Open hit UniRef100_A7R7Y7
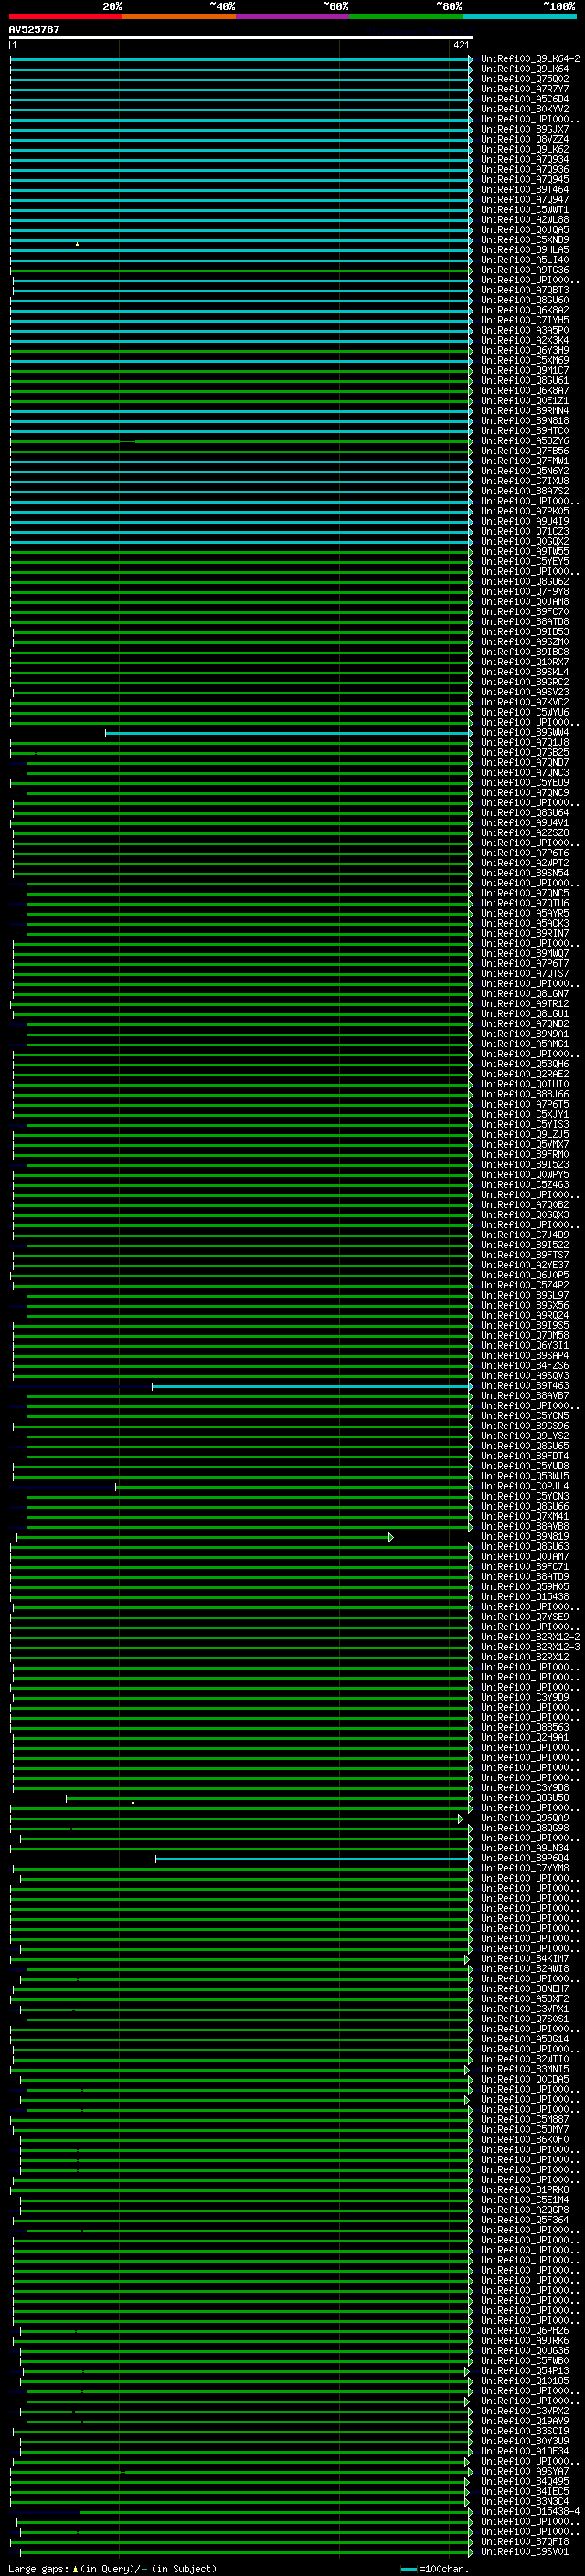Screen dimensions: 585x2576 525,89
